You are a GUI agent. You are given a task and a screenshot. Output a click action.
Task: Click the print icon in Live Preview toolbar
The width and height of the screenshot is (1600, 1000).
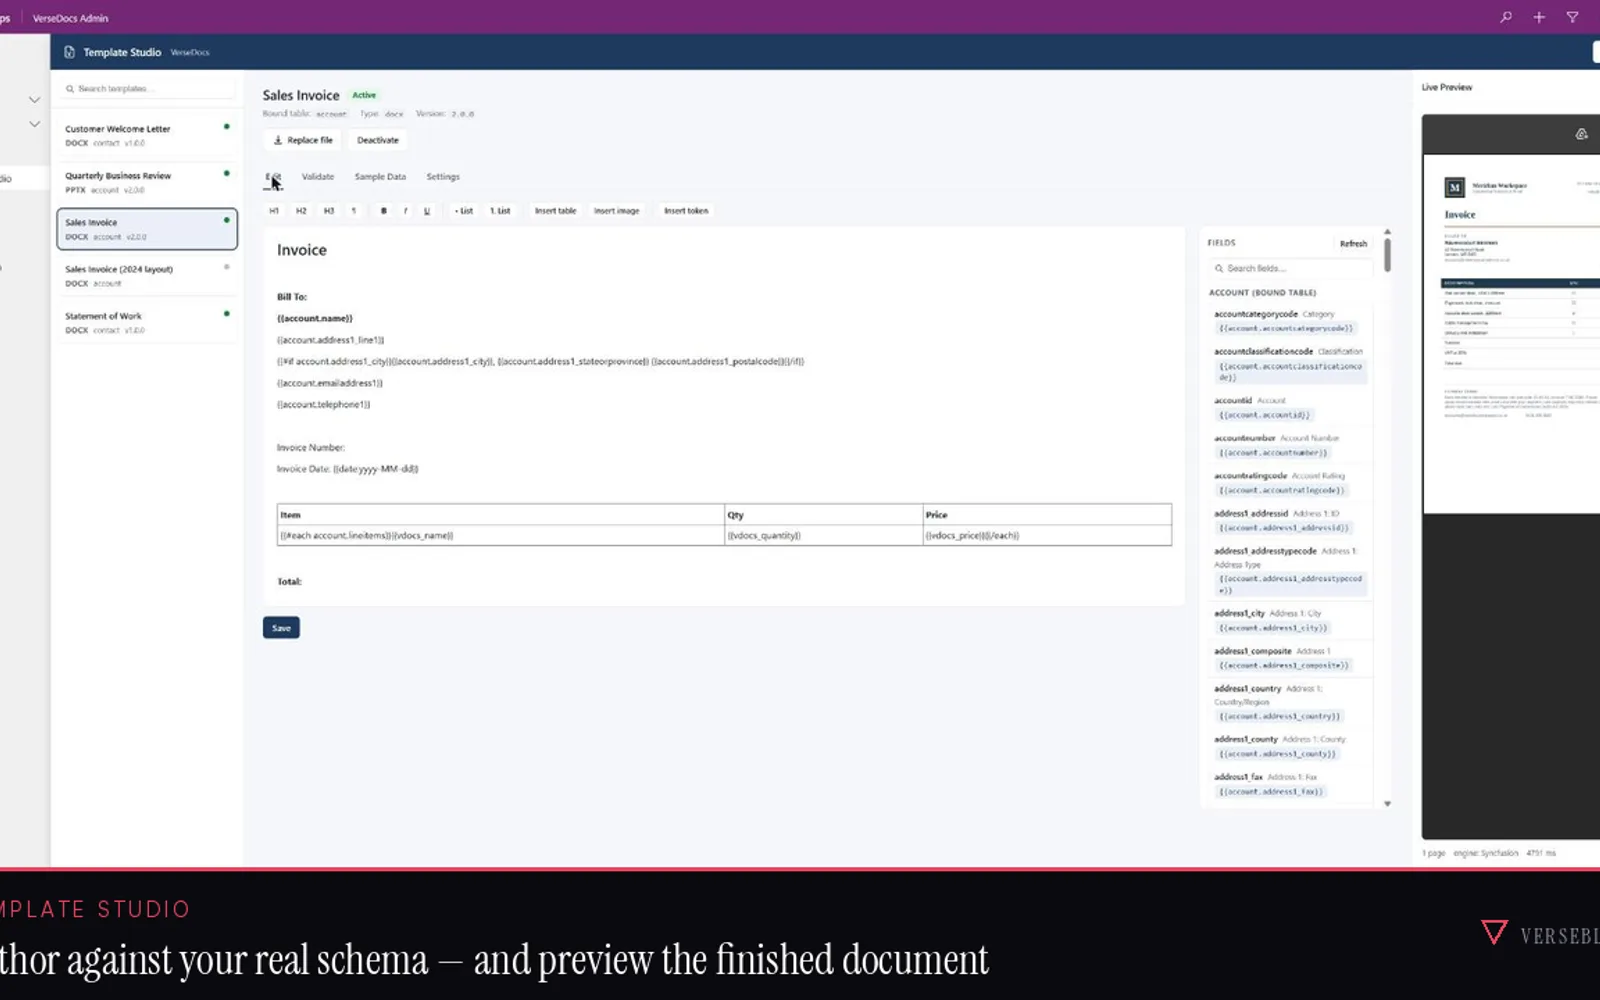coord(1581,134)
